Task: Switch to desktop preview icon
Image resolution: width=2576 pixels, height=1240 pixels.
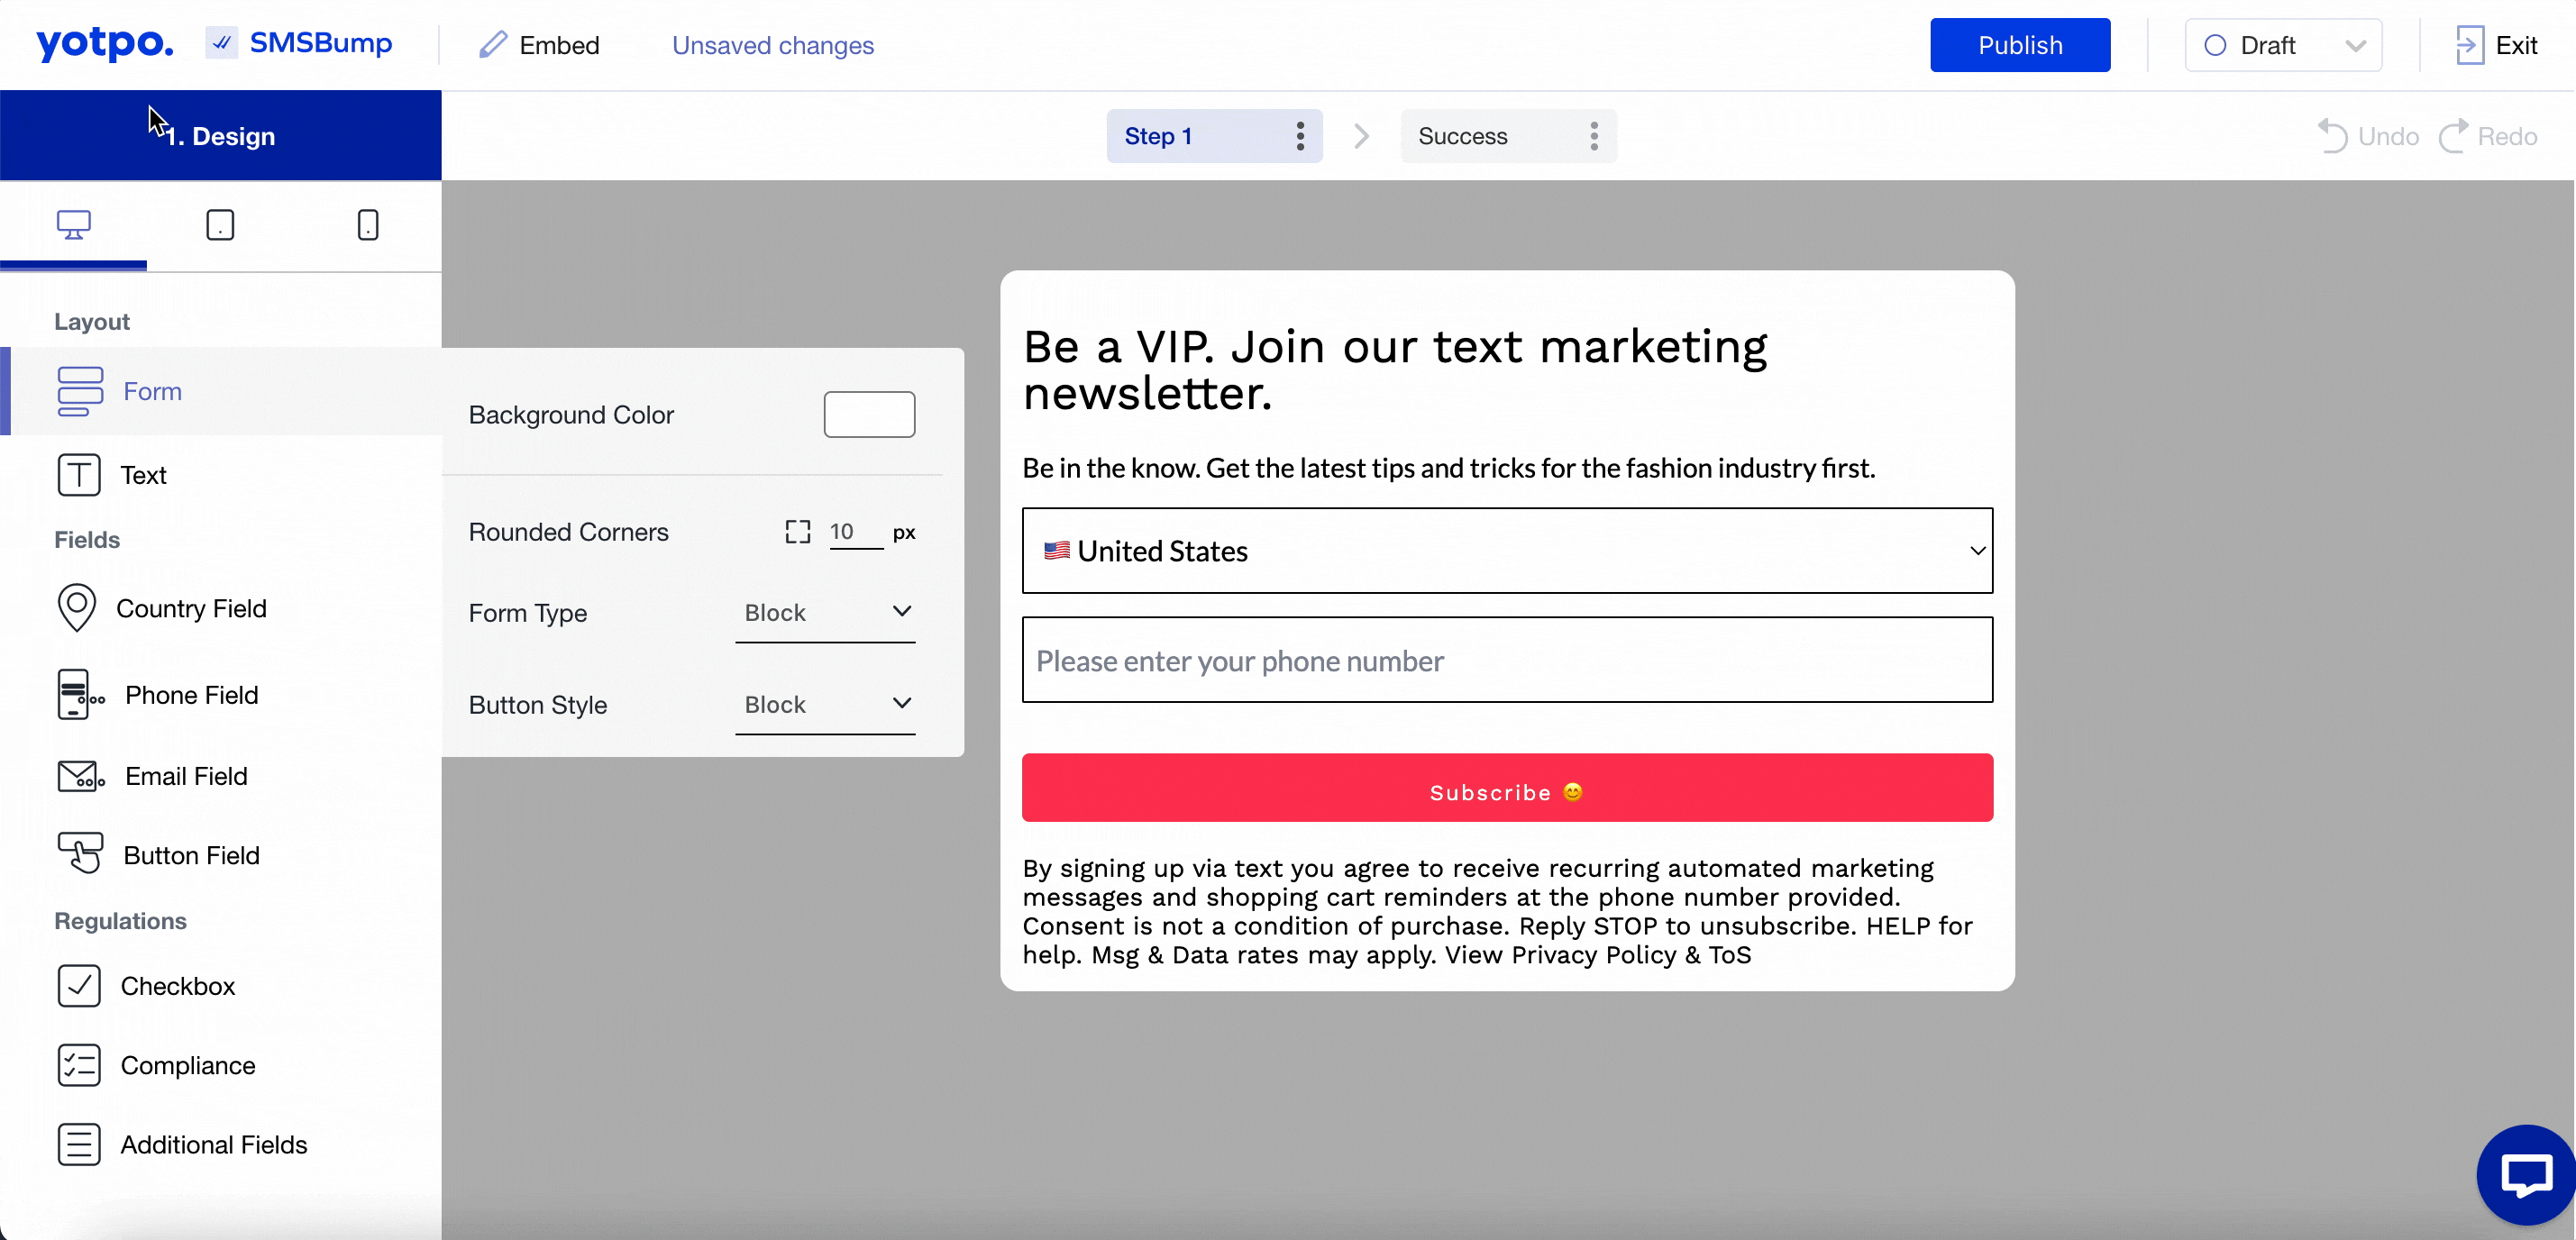Action: (74, 225)
